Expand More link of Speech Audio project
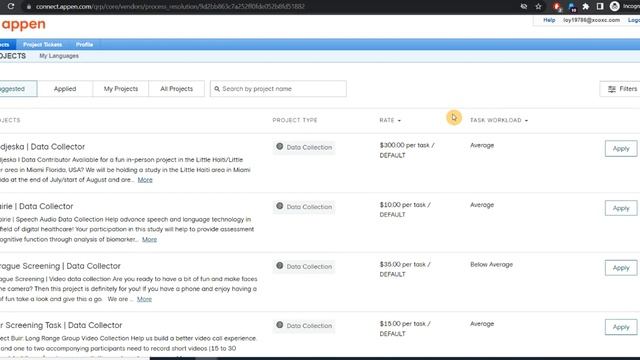This screenshot has width=640, height=360. [149, 239]
